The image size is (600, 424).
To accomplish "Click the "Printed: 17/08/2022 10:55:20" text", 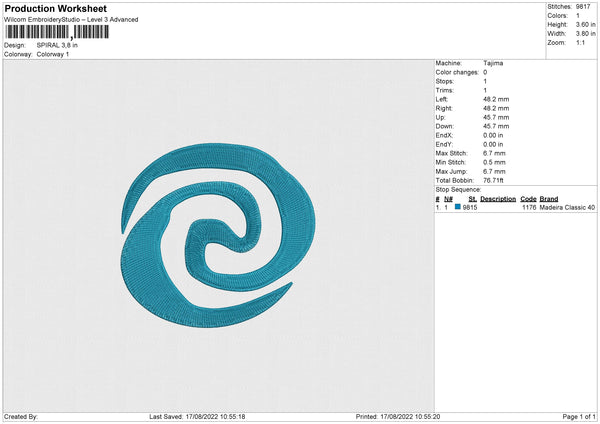I will point(398,417).
